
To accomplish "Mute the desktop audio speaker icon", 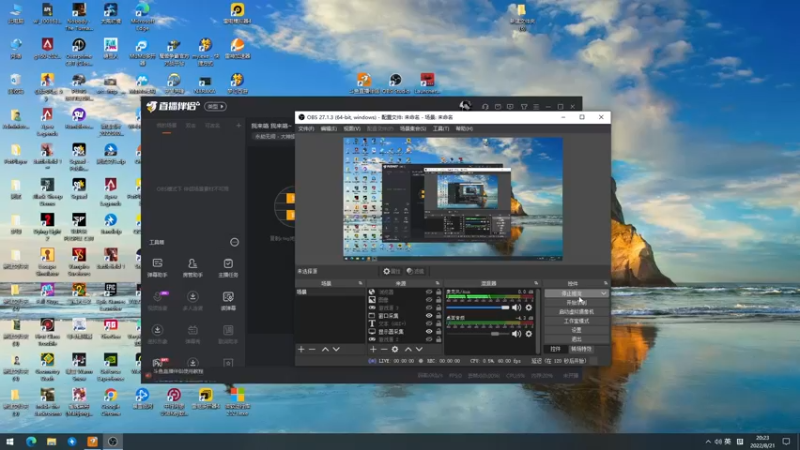I will [516, 334].
